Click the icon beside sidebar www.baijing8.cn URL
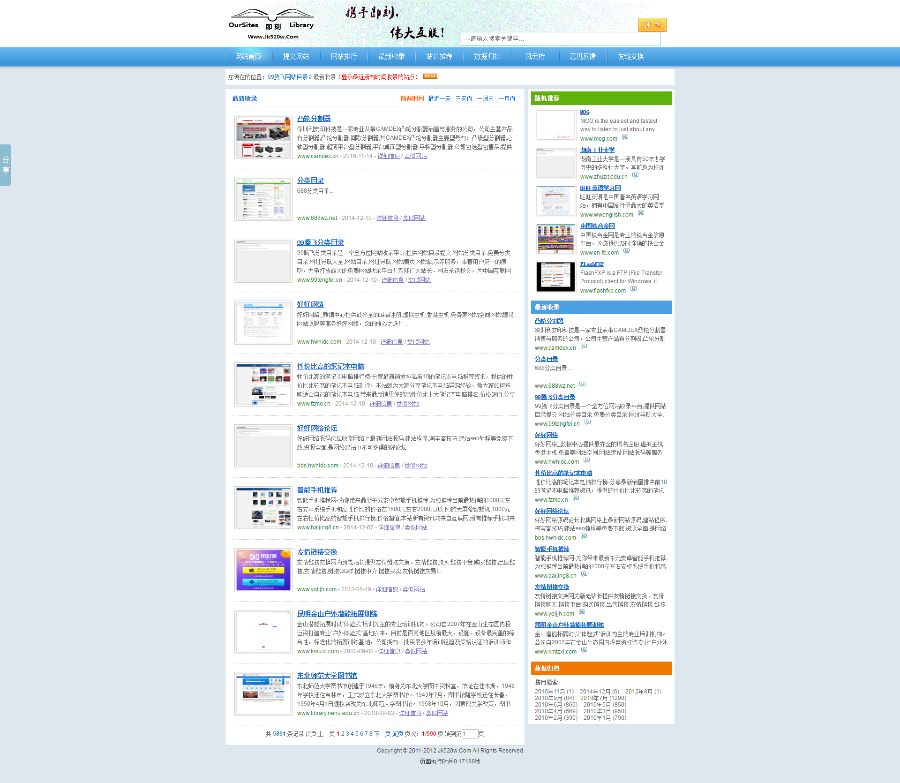 (x=584, y=574)
